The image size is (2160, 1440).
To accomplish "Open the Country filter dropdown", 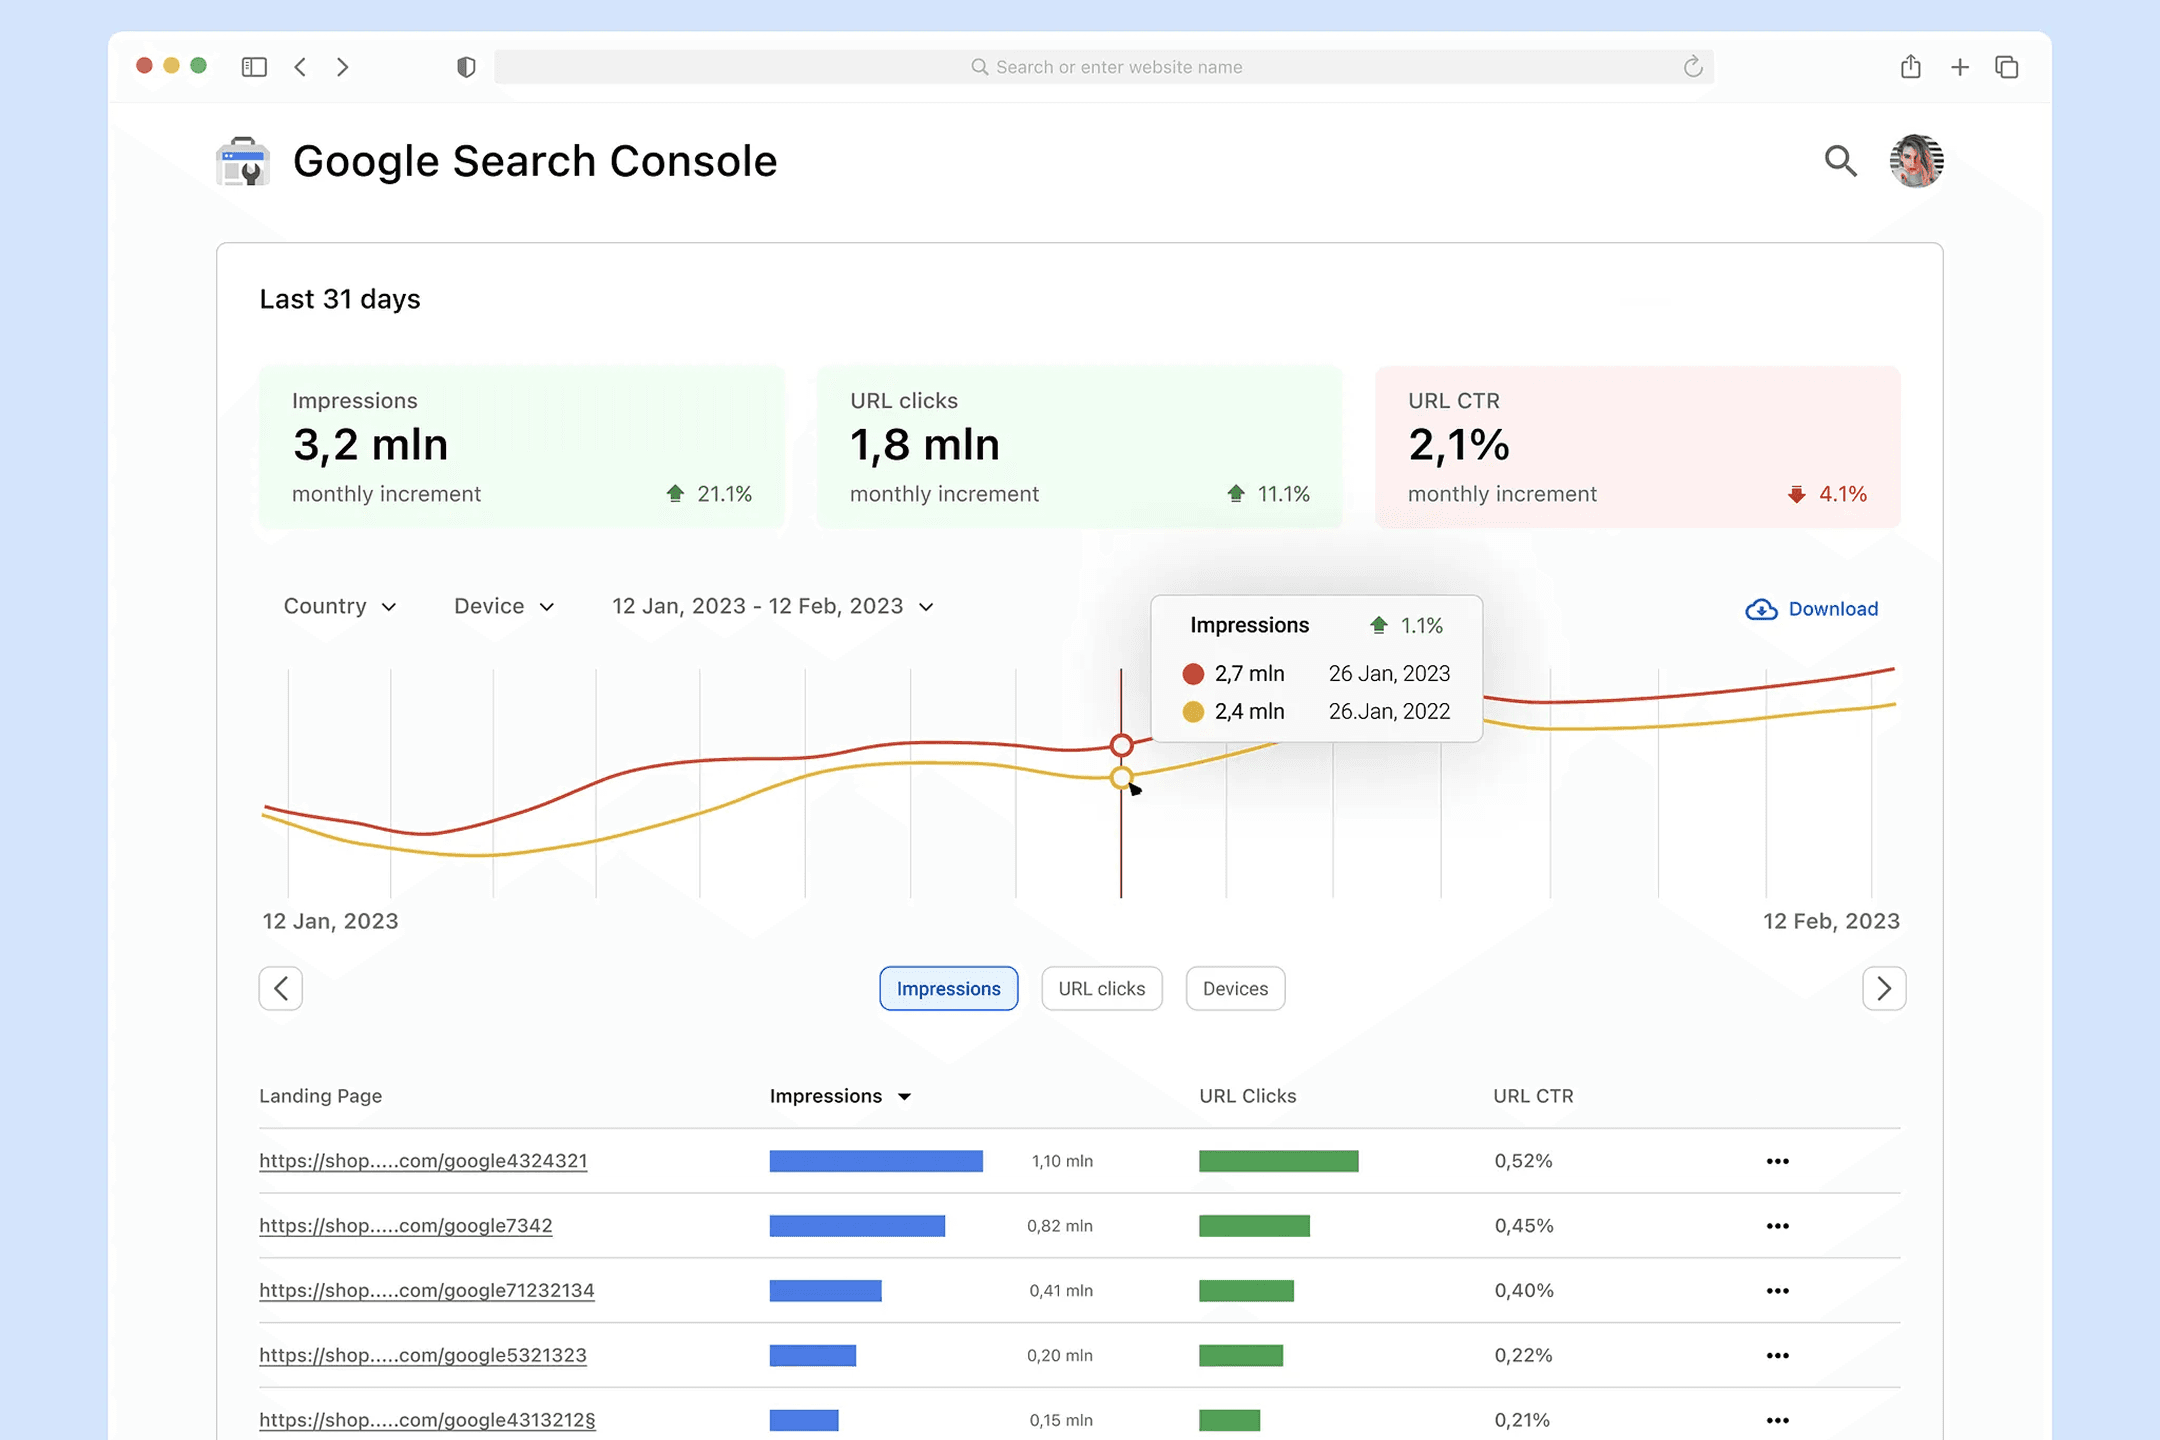I will tap(340, 606).
